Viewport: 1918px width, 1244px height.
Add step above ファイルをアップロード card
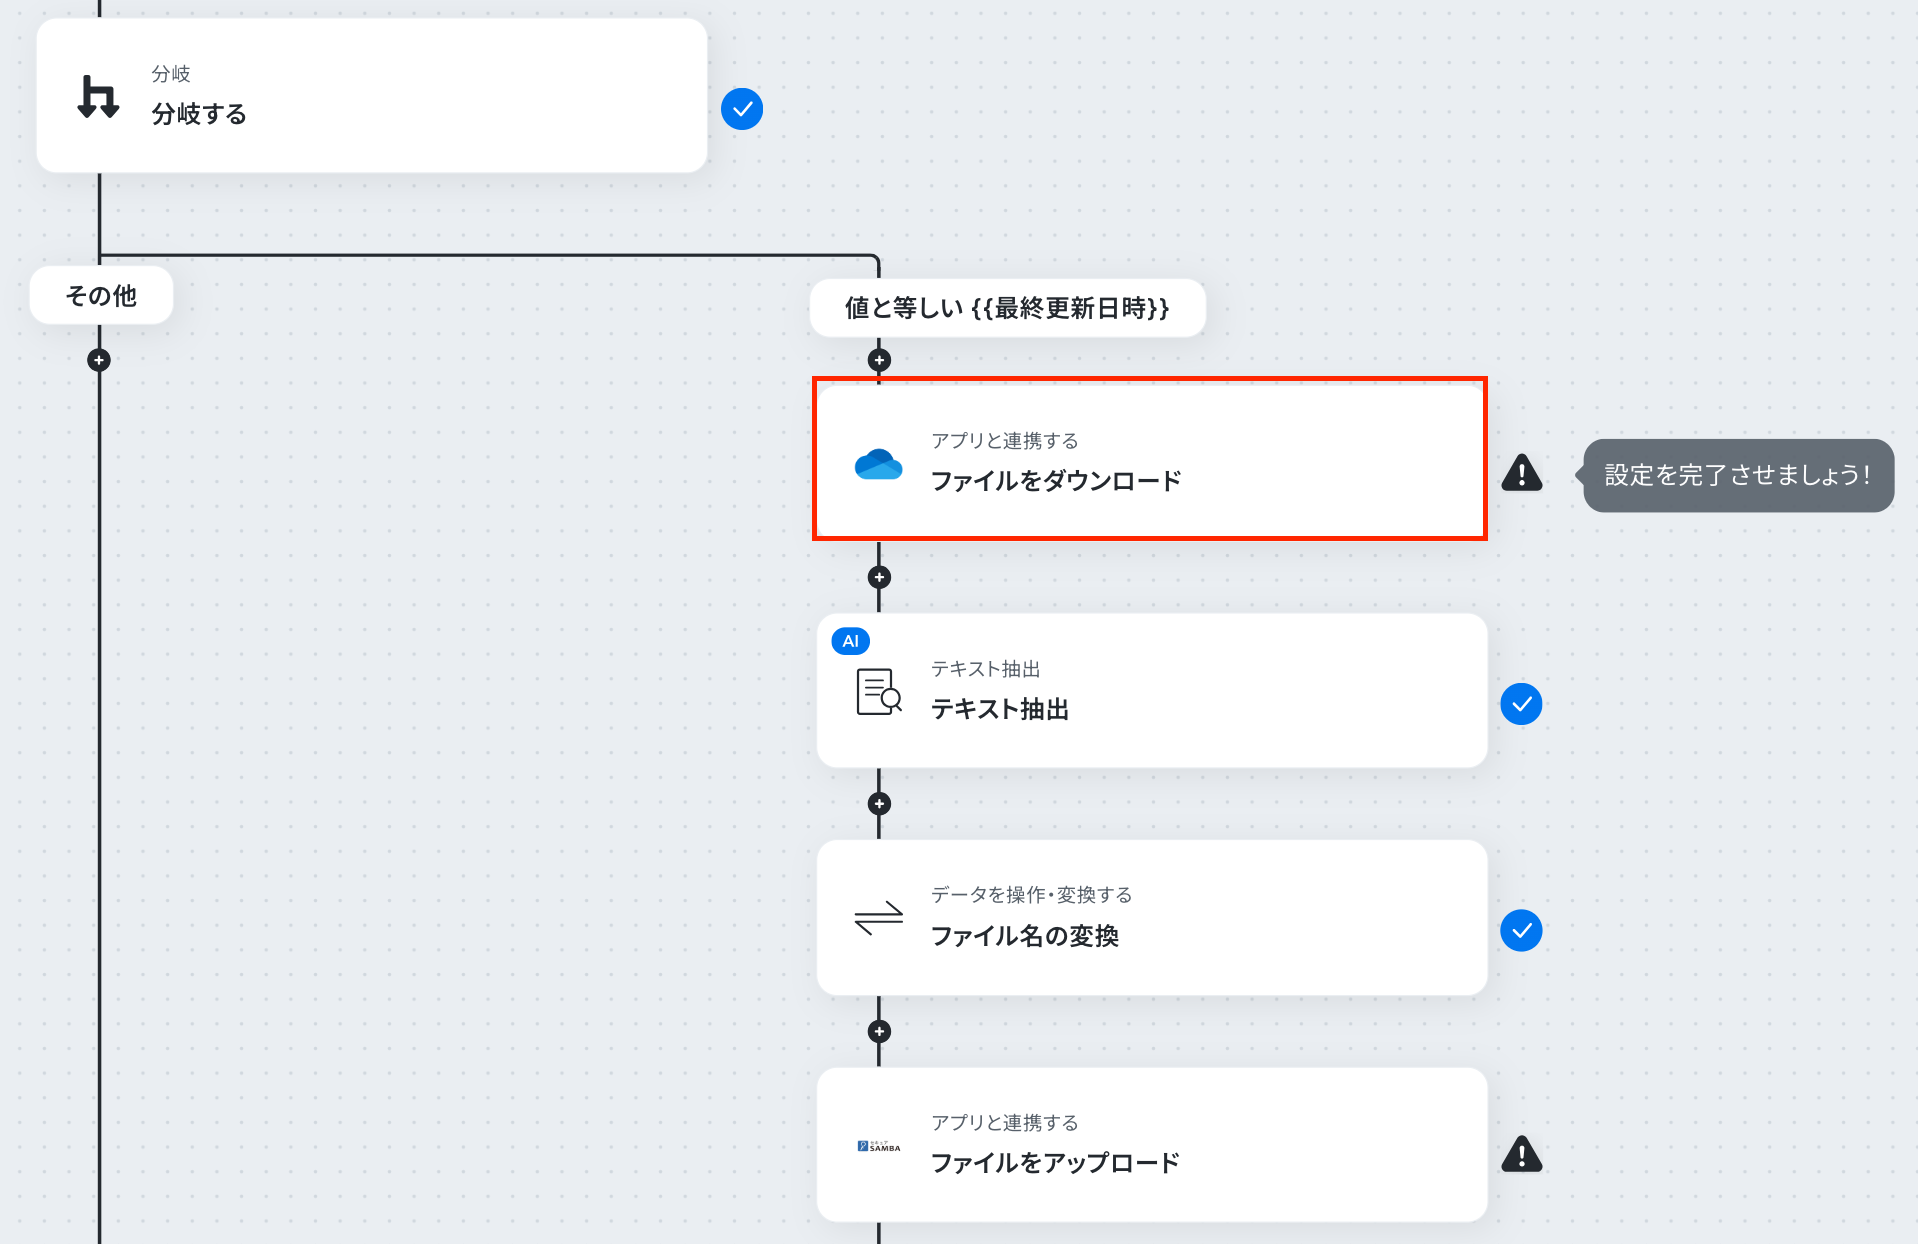point(879,1031)
